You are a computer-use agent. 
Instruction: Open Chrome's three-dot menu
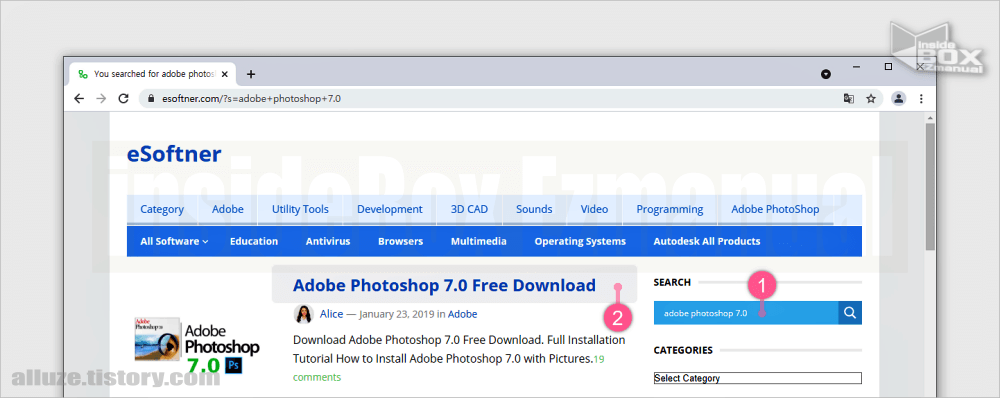[921, 99]
